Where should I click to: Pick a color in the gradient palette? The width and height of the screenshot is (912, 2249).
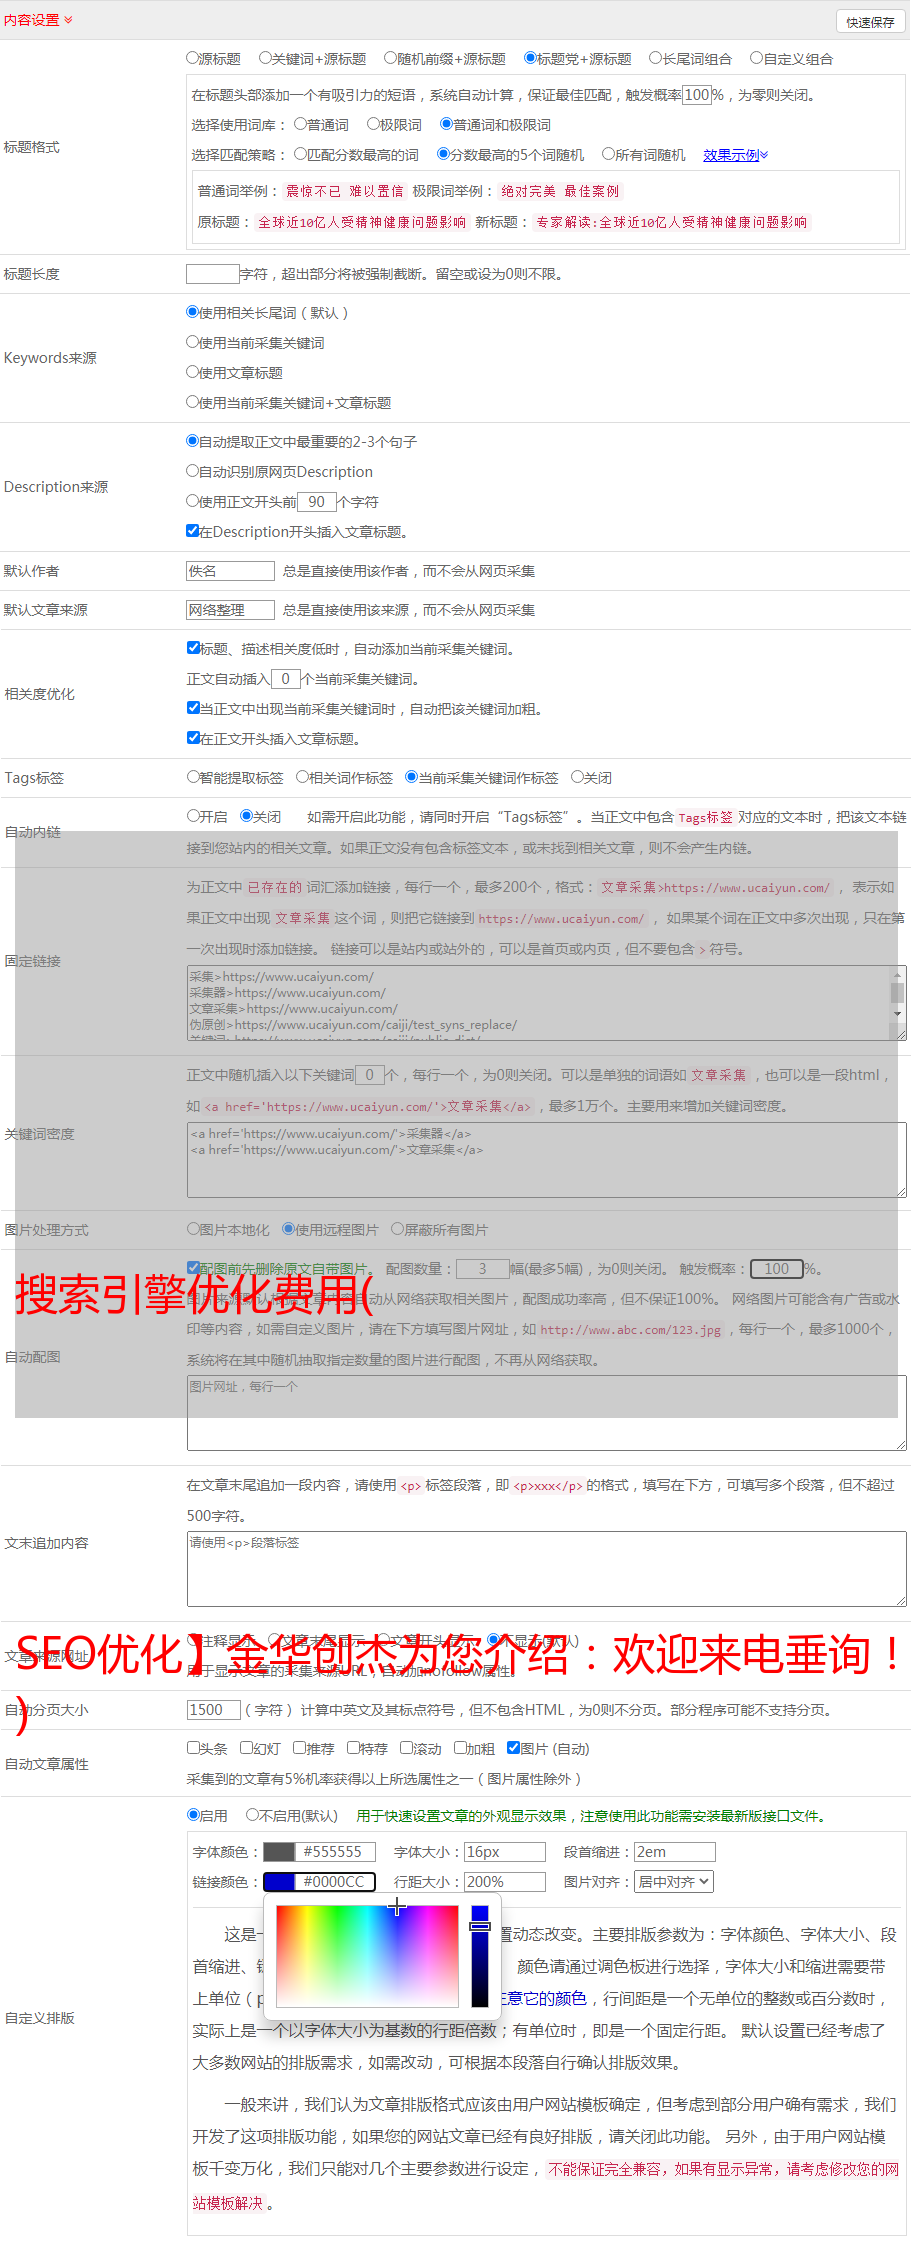(x=367, y=1956)
